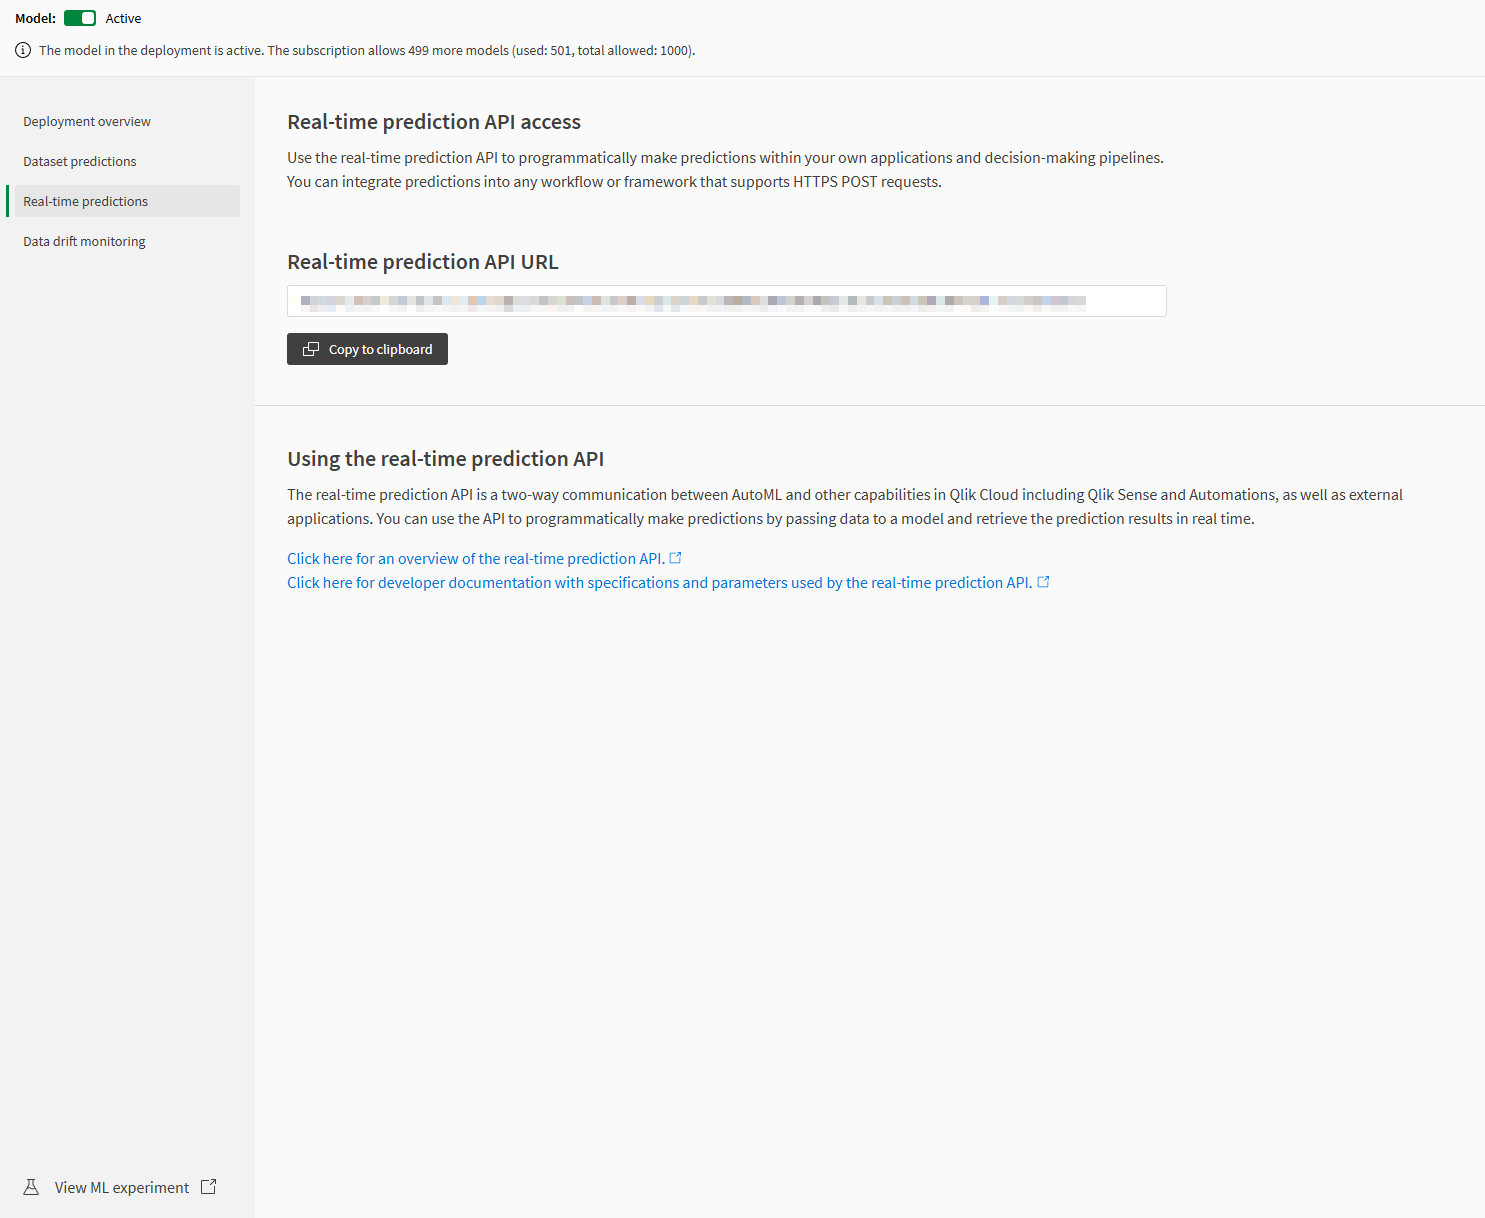Click the Real-time prediction API URL field

[727, 301]
